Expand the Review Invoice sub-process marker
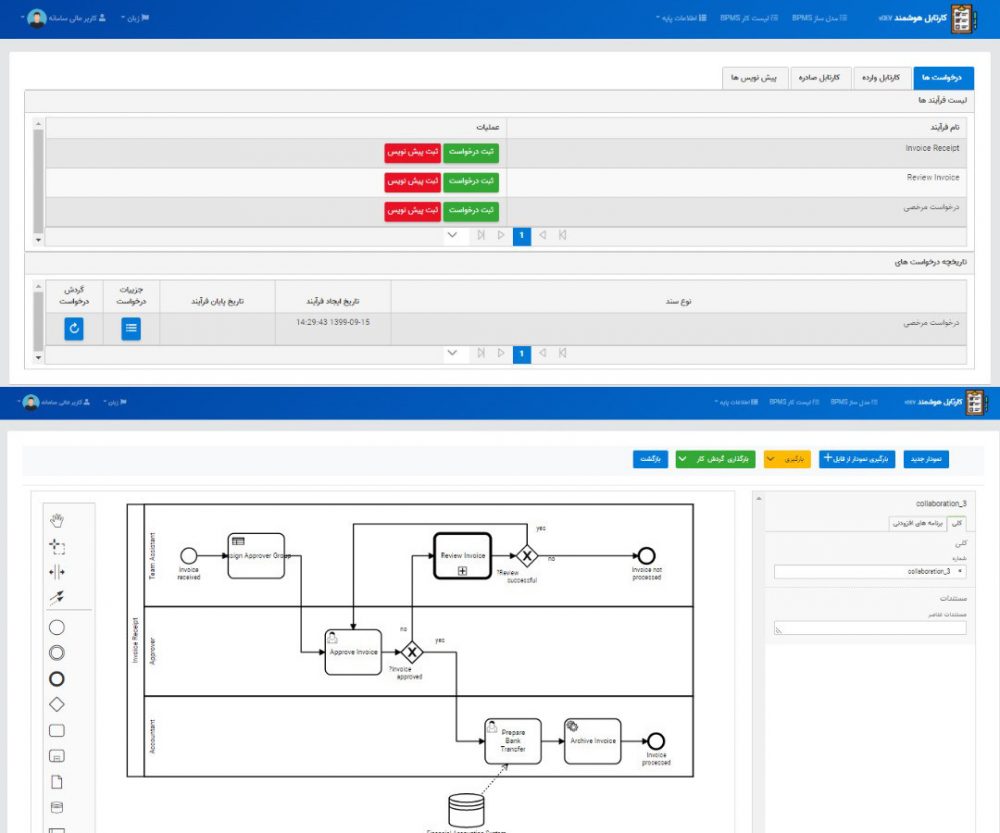The image size is (1000, 833). pyautogui.click(x=462, y=570)
